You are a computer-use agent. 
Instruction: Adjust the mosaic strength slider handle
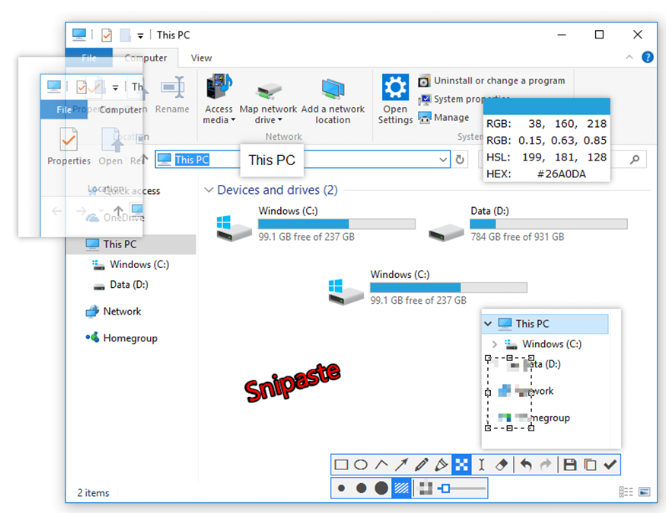(445, 488)
